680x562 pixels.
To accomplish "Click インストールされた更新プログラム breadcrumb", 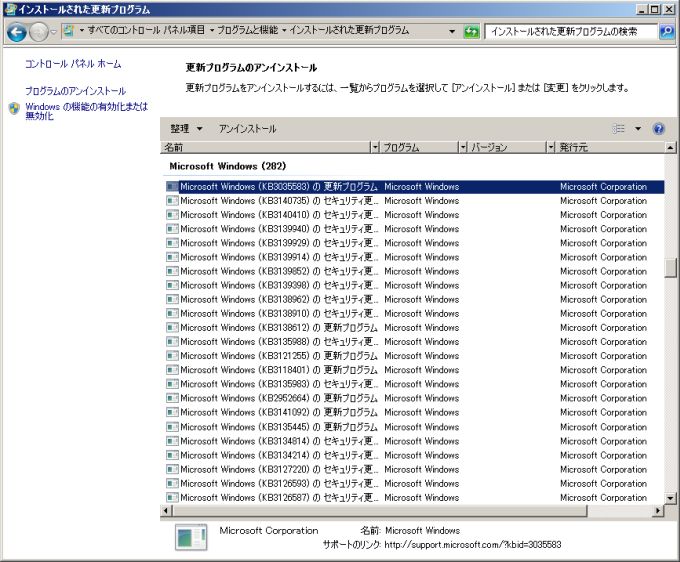I will (x=349, y=30).
